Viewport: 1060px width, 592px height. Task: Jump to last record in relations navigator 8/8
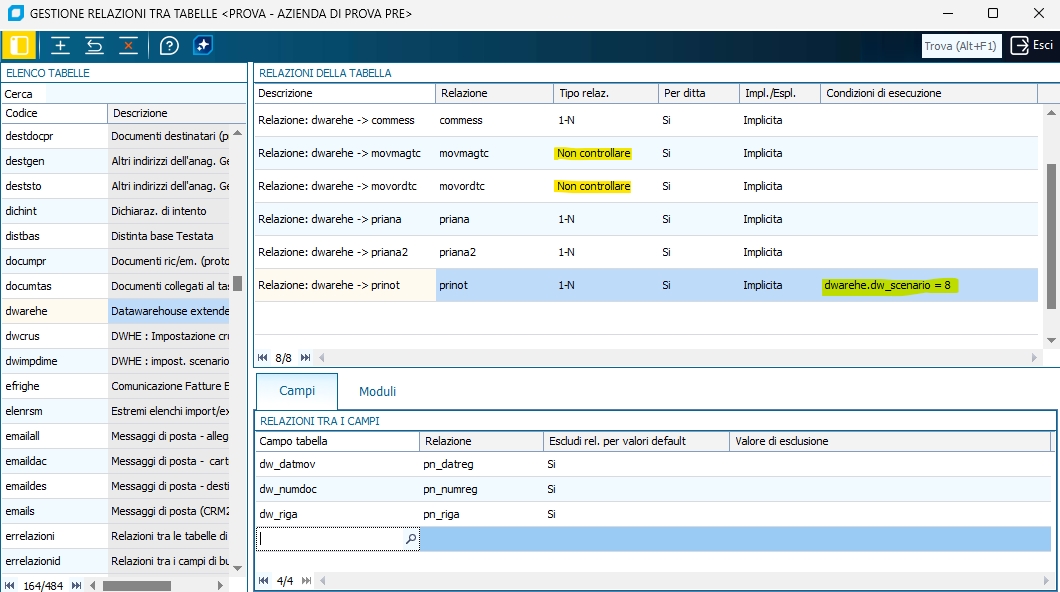pos(306,357)
